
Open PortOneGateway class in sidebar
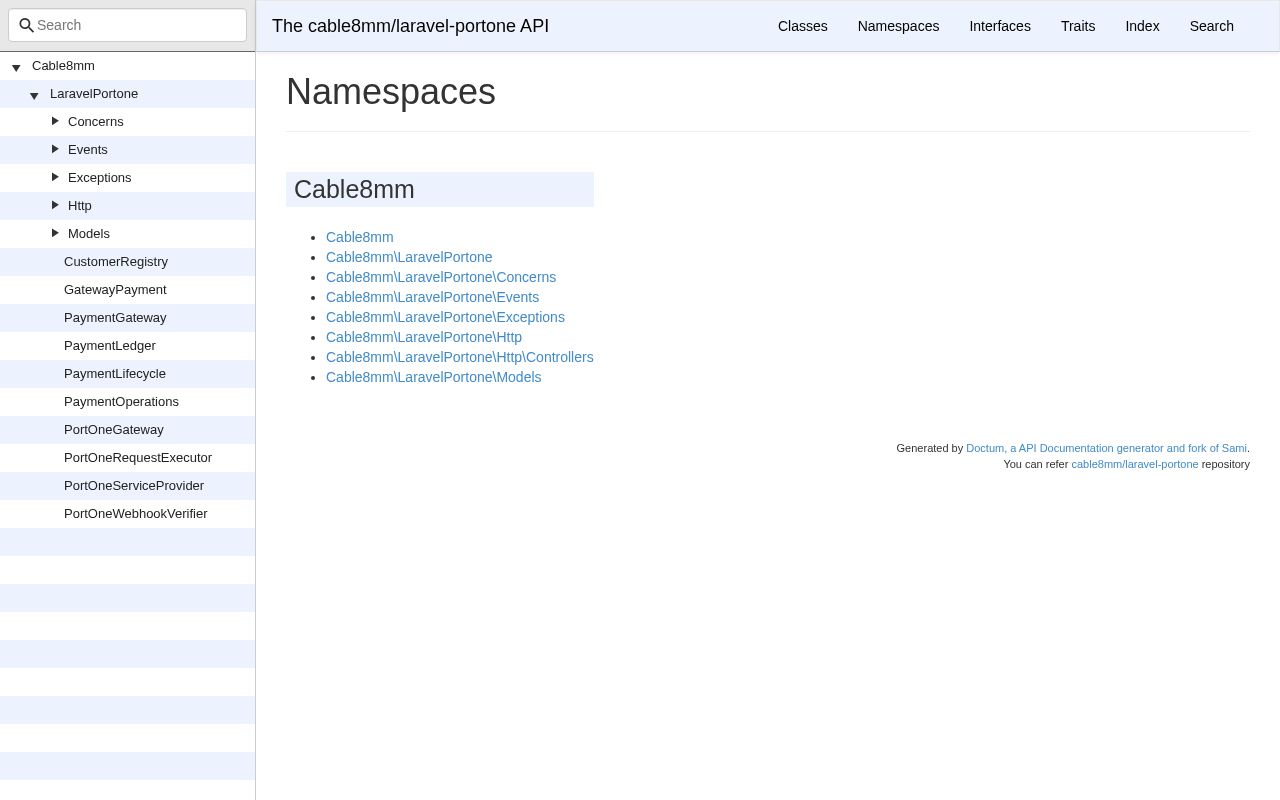click(x=114, y=430)
